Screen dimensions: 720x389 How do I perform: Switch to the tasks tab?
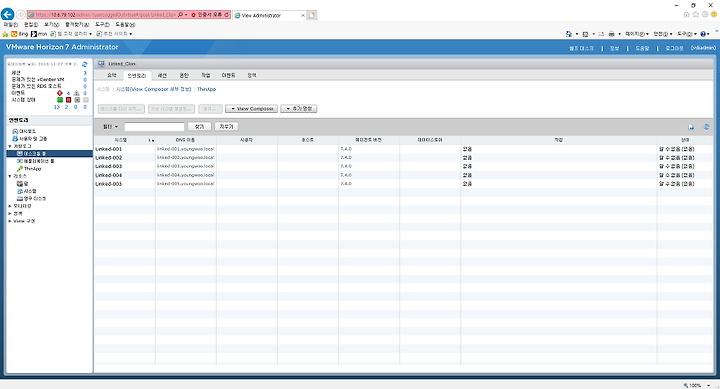pos(205,75)
